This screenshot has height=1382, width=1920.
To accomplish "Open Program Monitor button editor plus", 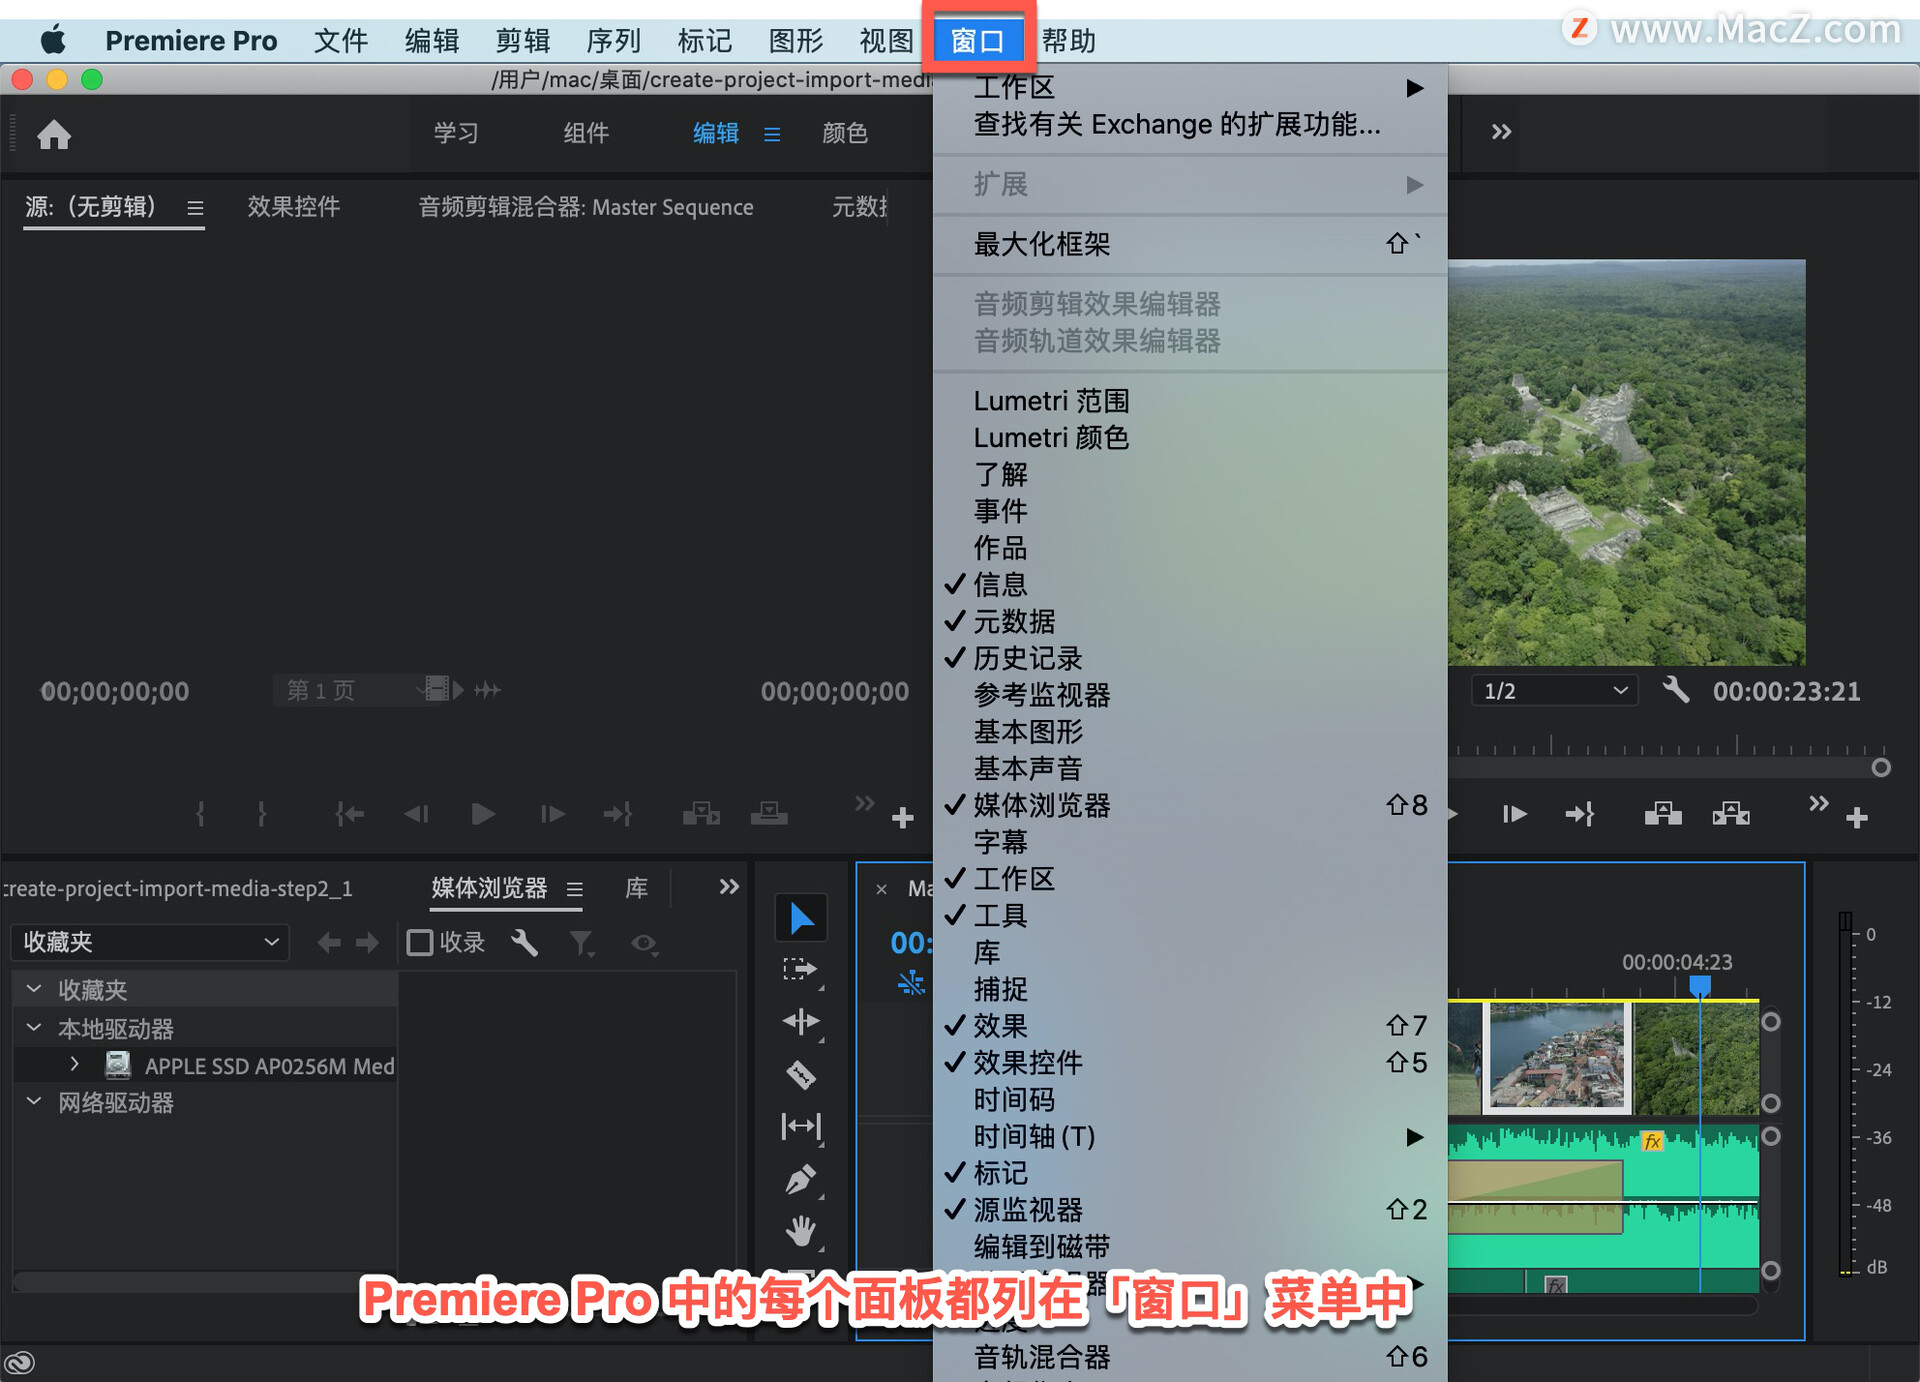I will tap(1857, 818).
